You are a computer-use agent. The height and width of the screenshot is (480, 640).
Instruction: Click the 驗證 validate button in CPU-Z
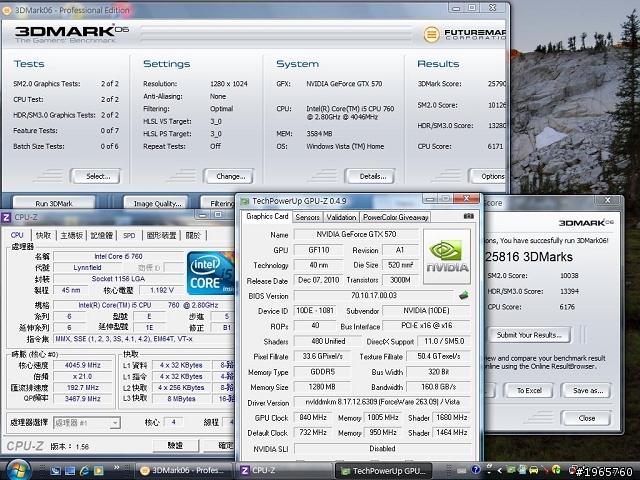pyautogui.click(x=176, y=445)
